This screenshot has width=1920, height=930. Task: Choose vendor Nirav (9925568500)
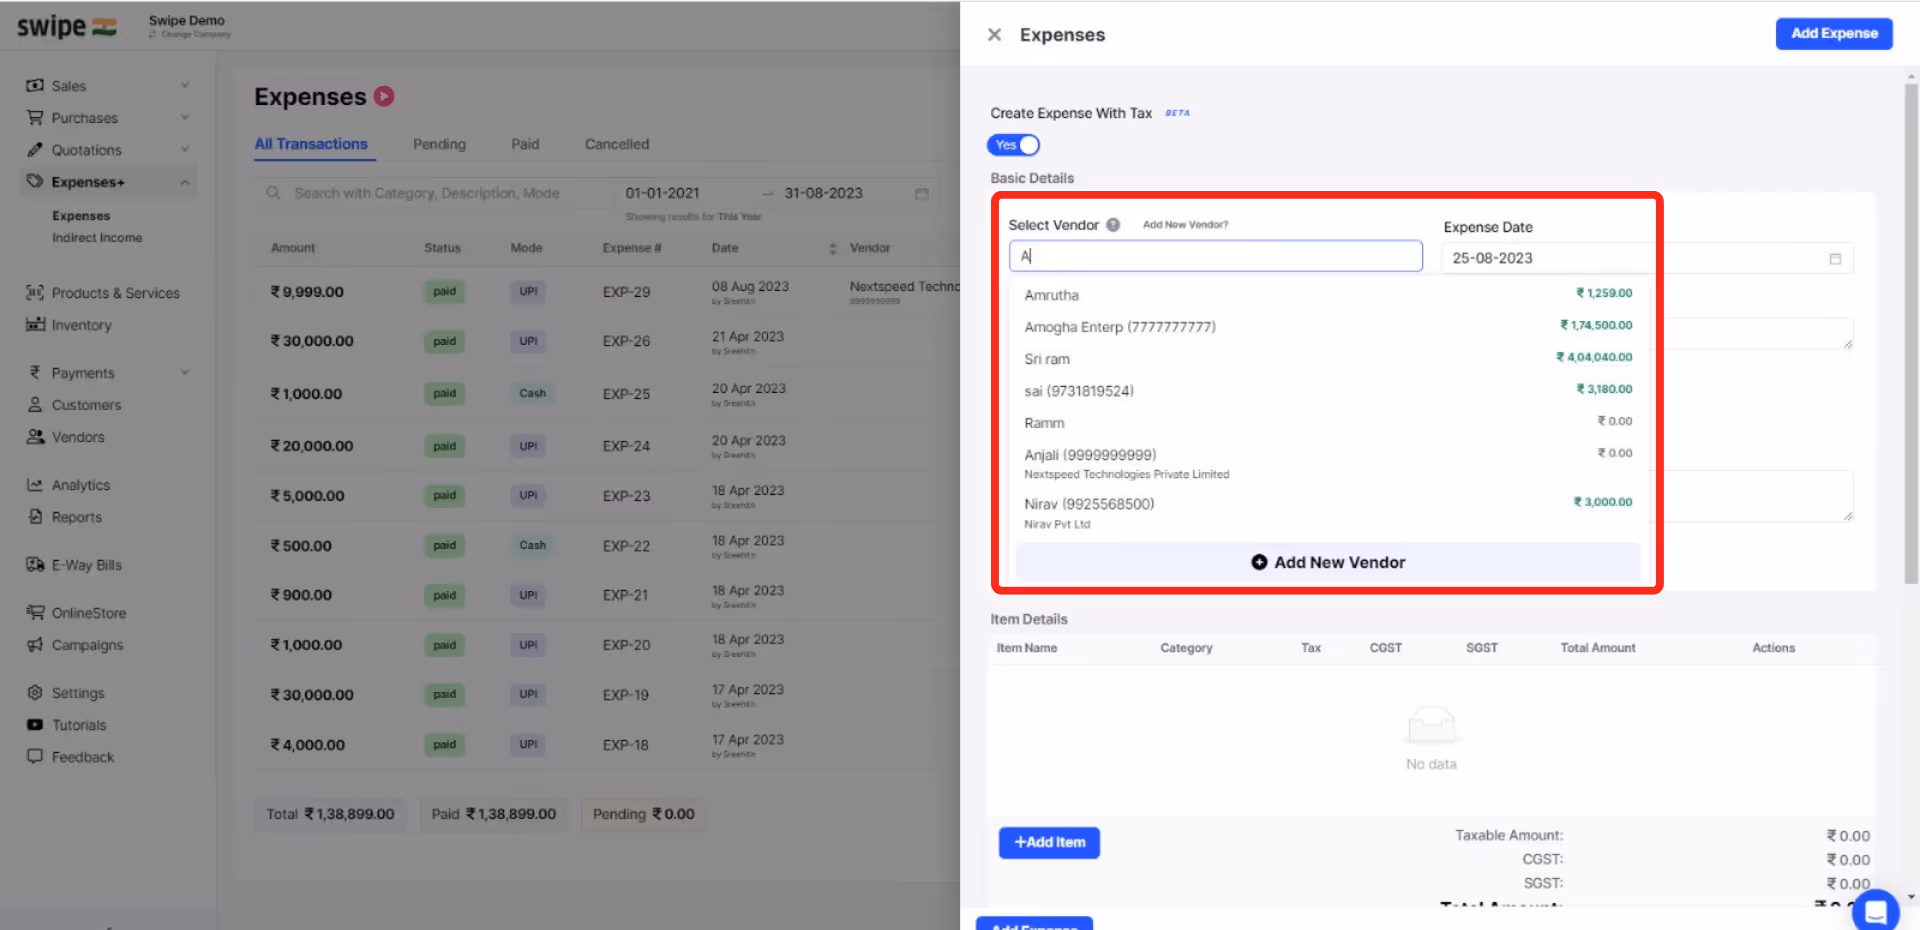coord(1327,512)
